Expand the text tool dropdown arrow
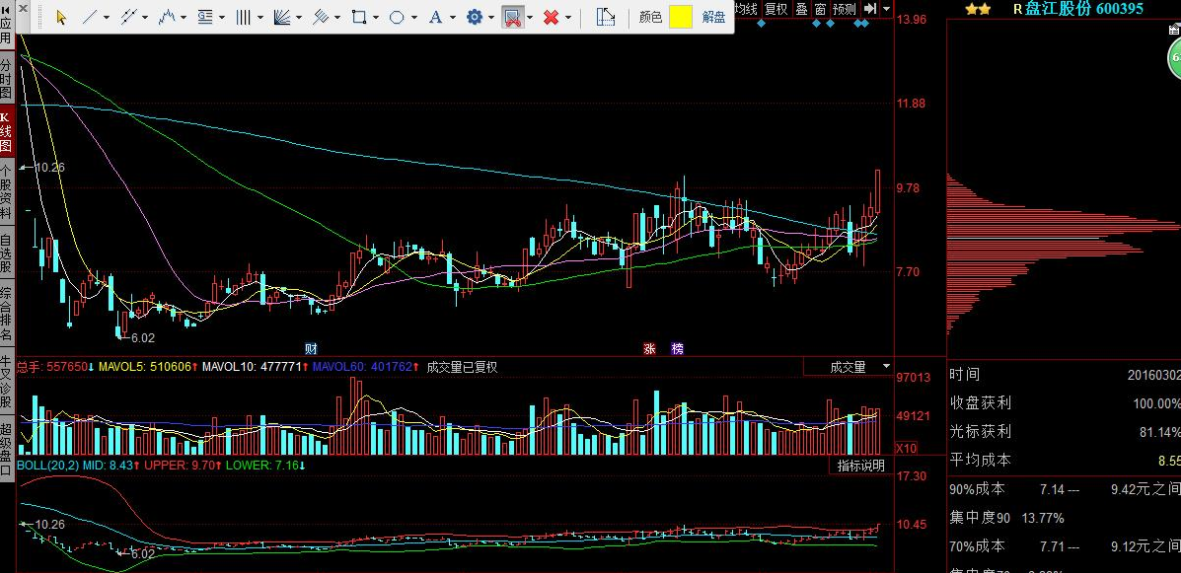Image resolution: width=1181 pixels, height=573 pixels. point(452,17)
